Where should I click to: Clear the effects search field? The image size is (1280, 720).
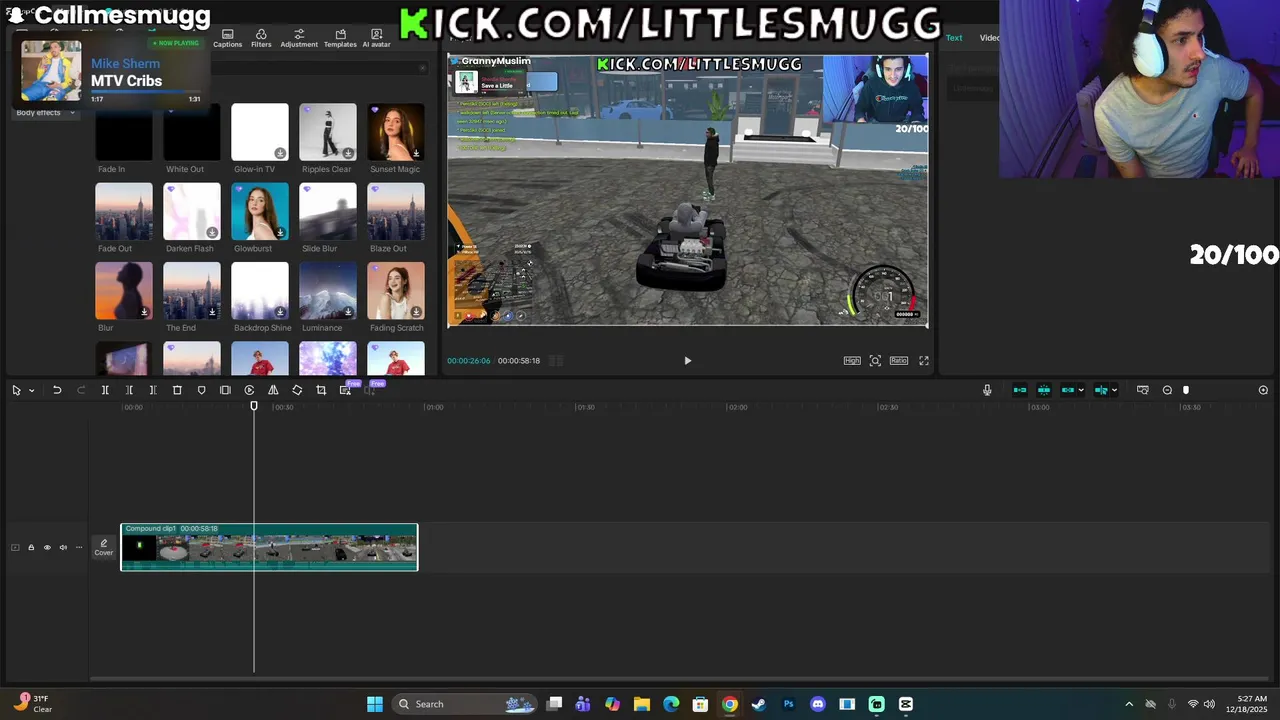point(423,68)
